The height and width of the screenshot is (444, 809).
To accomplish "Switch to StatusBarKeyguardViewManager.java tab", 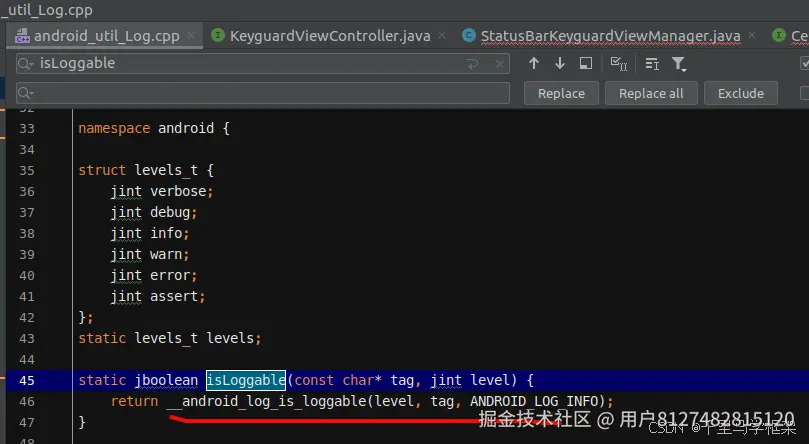I will pos(610,36).
